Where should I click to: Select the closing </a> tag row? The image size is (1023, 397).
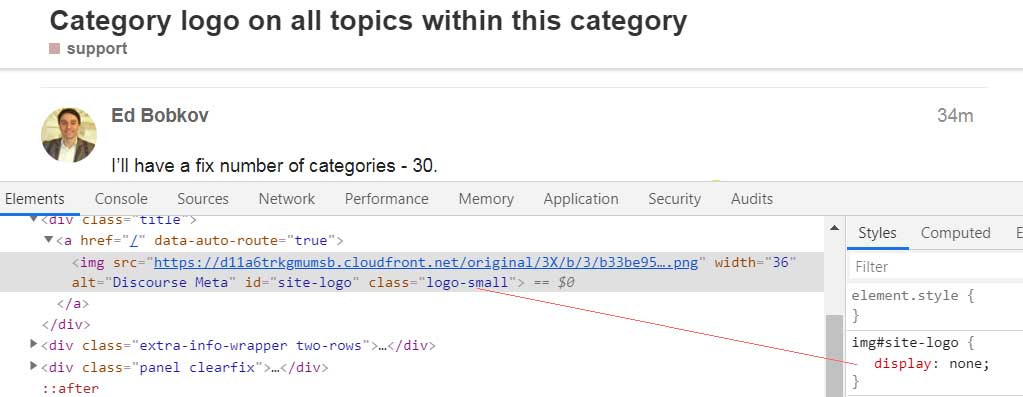[73, 304]
